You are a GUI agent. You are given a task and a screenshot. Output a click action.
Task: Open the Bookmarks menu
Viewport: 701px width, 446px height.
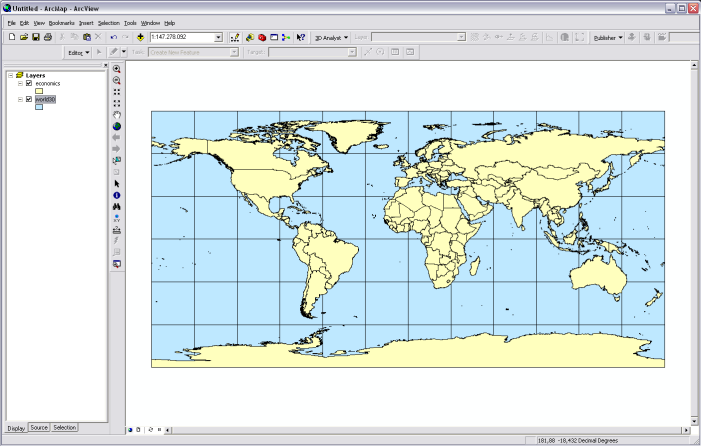(x=62, y=23)
